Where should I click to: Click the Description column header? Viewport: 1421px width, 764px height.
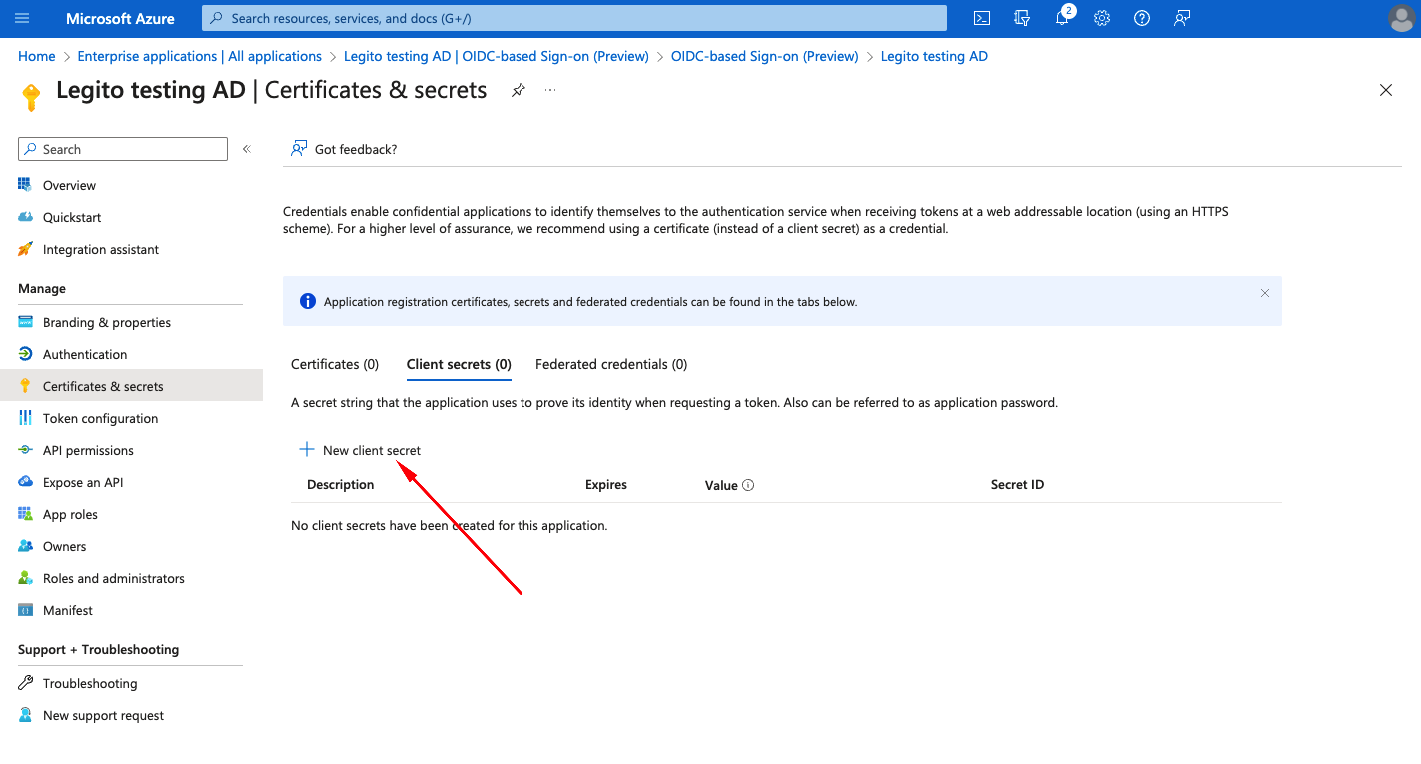[341, 484]
